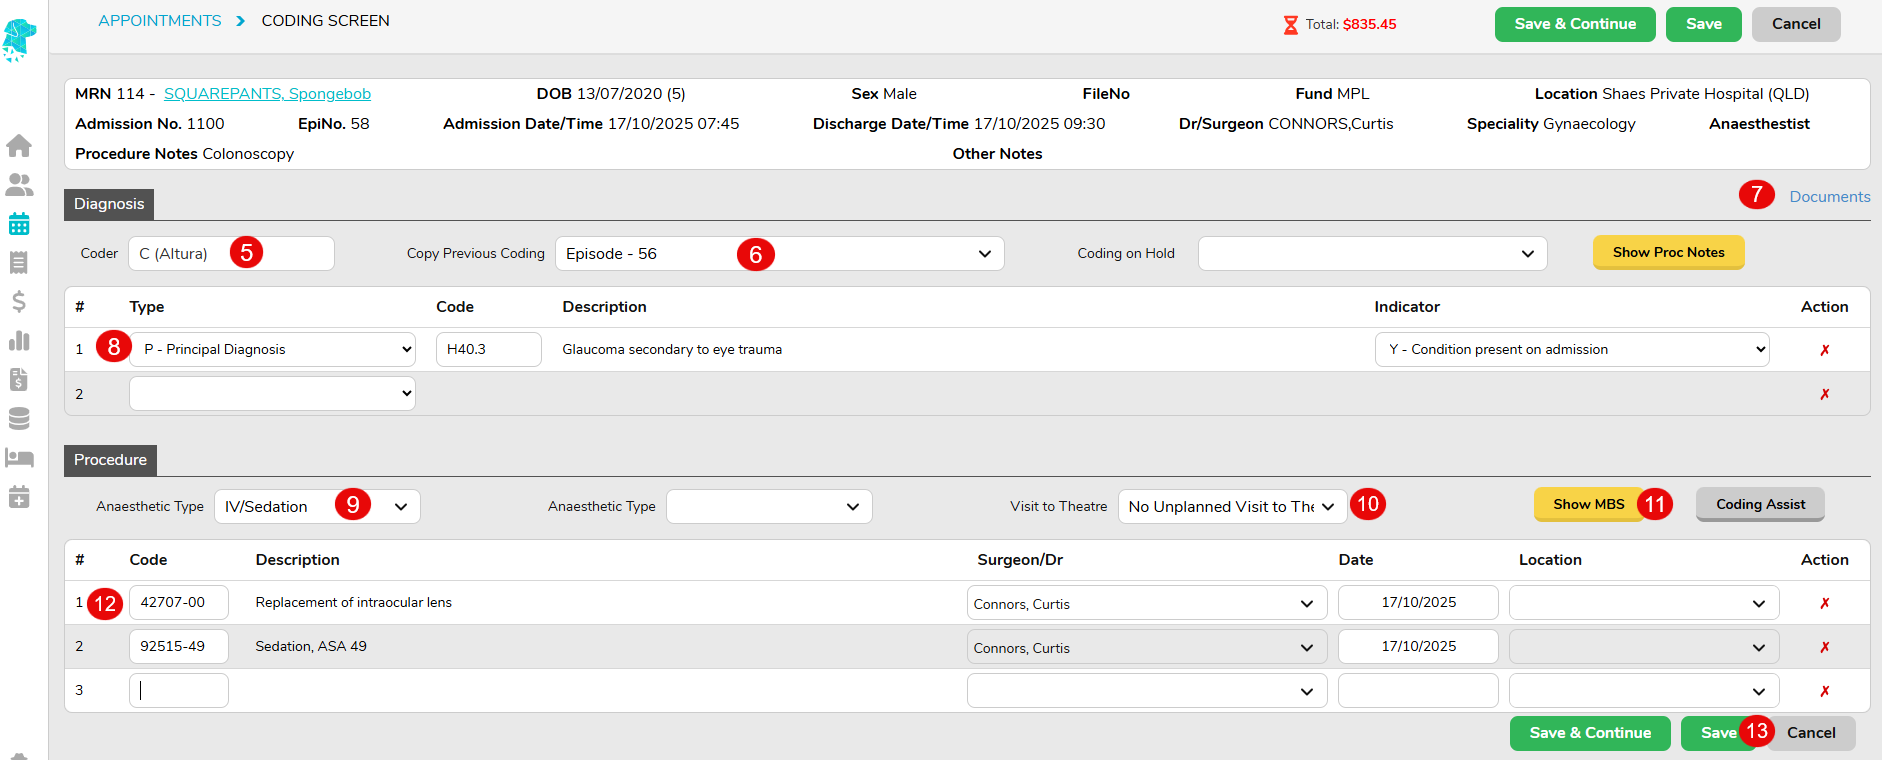Image resolution: width=1882 pixels, height=760 pixels.
Task: Open the bar chart reports icon
Action: coord(19,341)
